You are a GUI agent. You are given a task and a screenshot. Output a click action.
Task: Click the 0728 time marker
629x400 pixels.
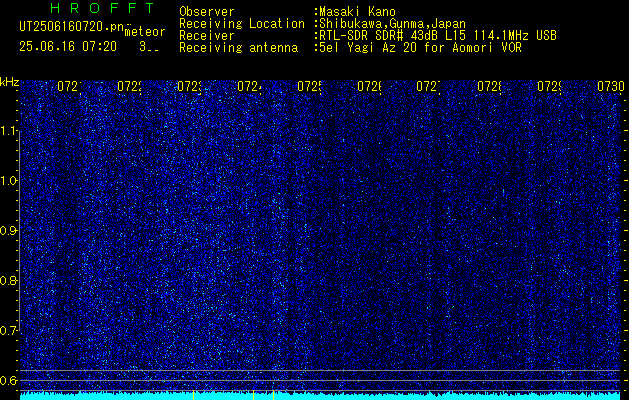tap(489, 86)
